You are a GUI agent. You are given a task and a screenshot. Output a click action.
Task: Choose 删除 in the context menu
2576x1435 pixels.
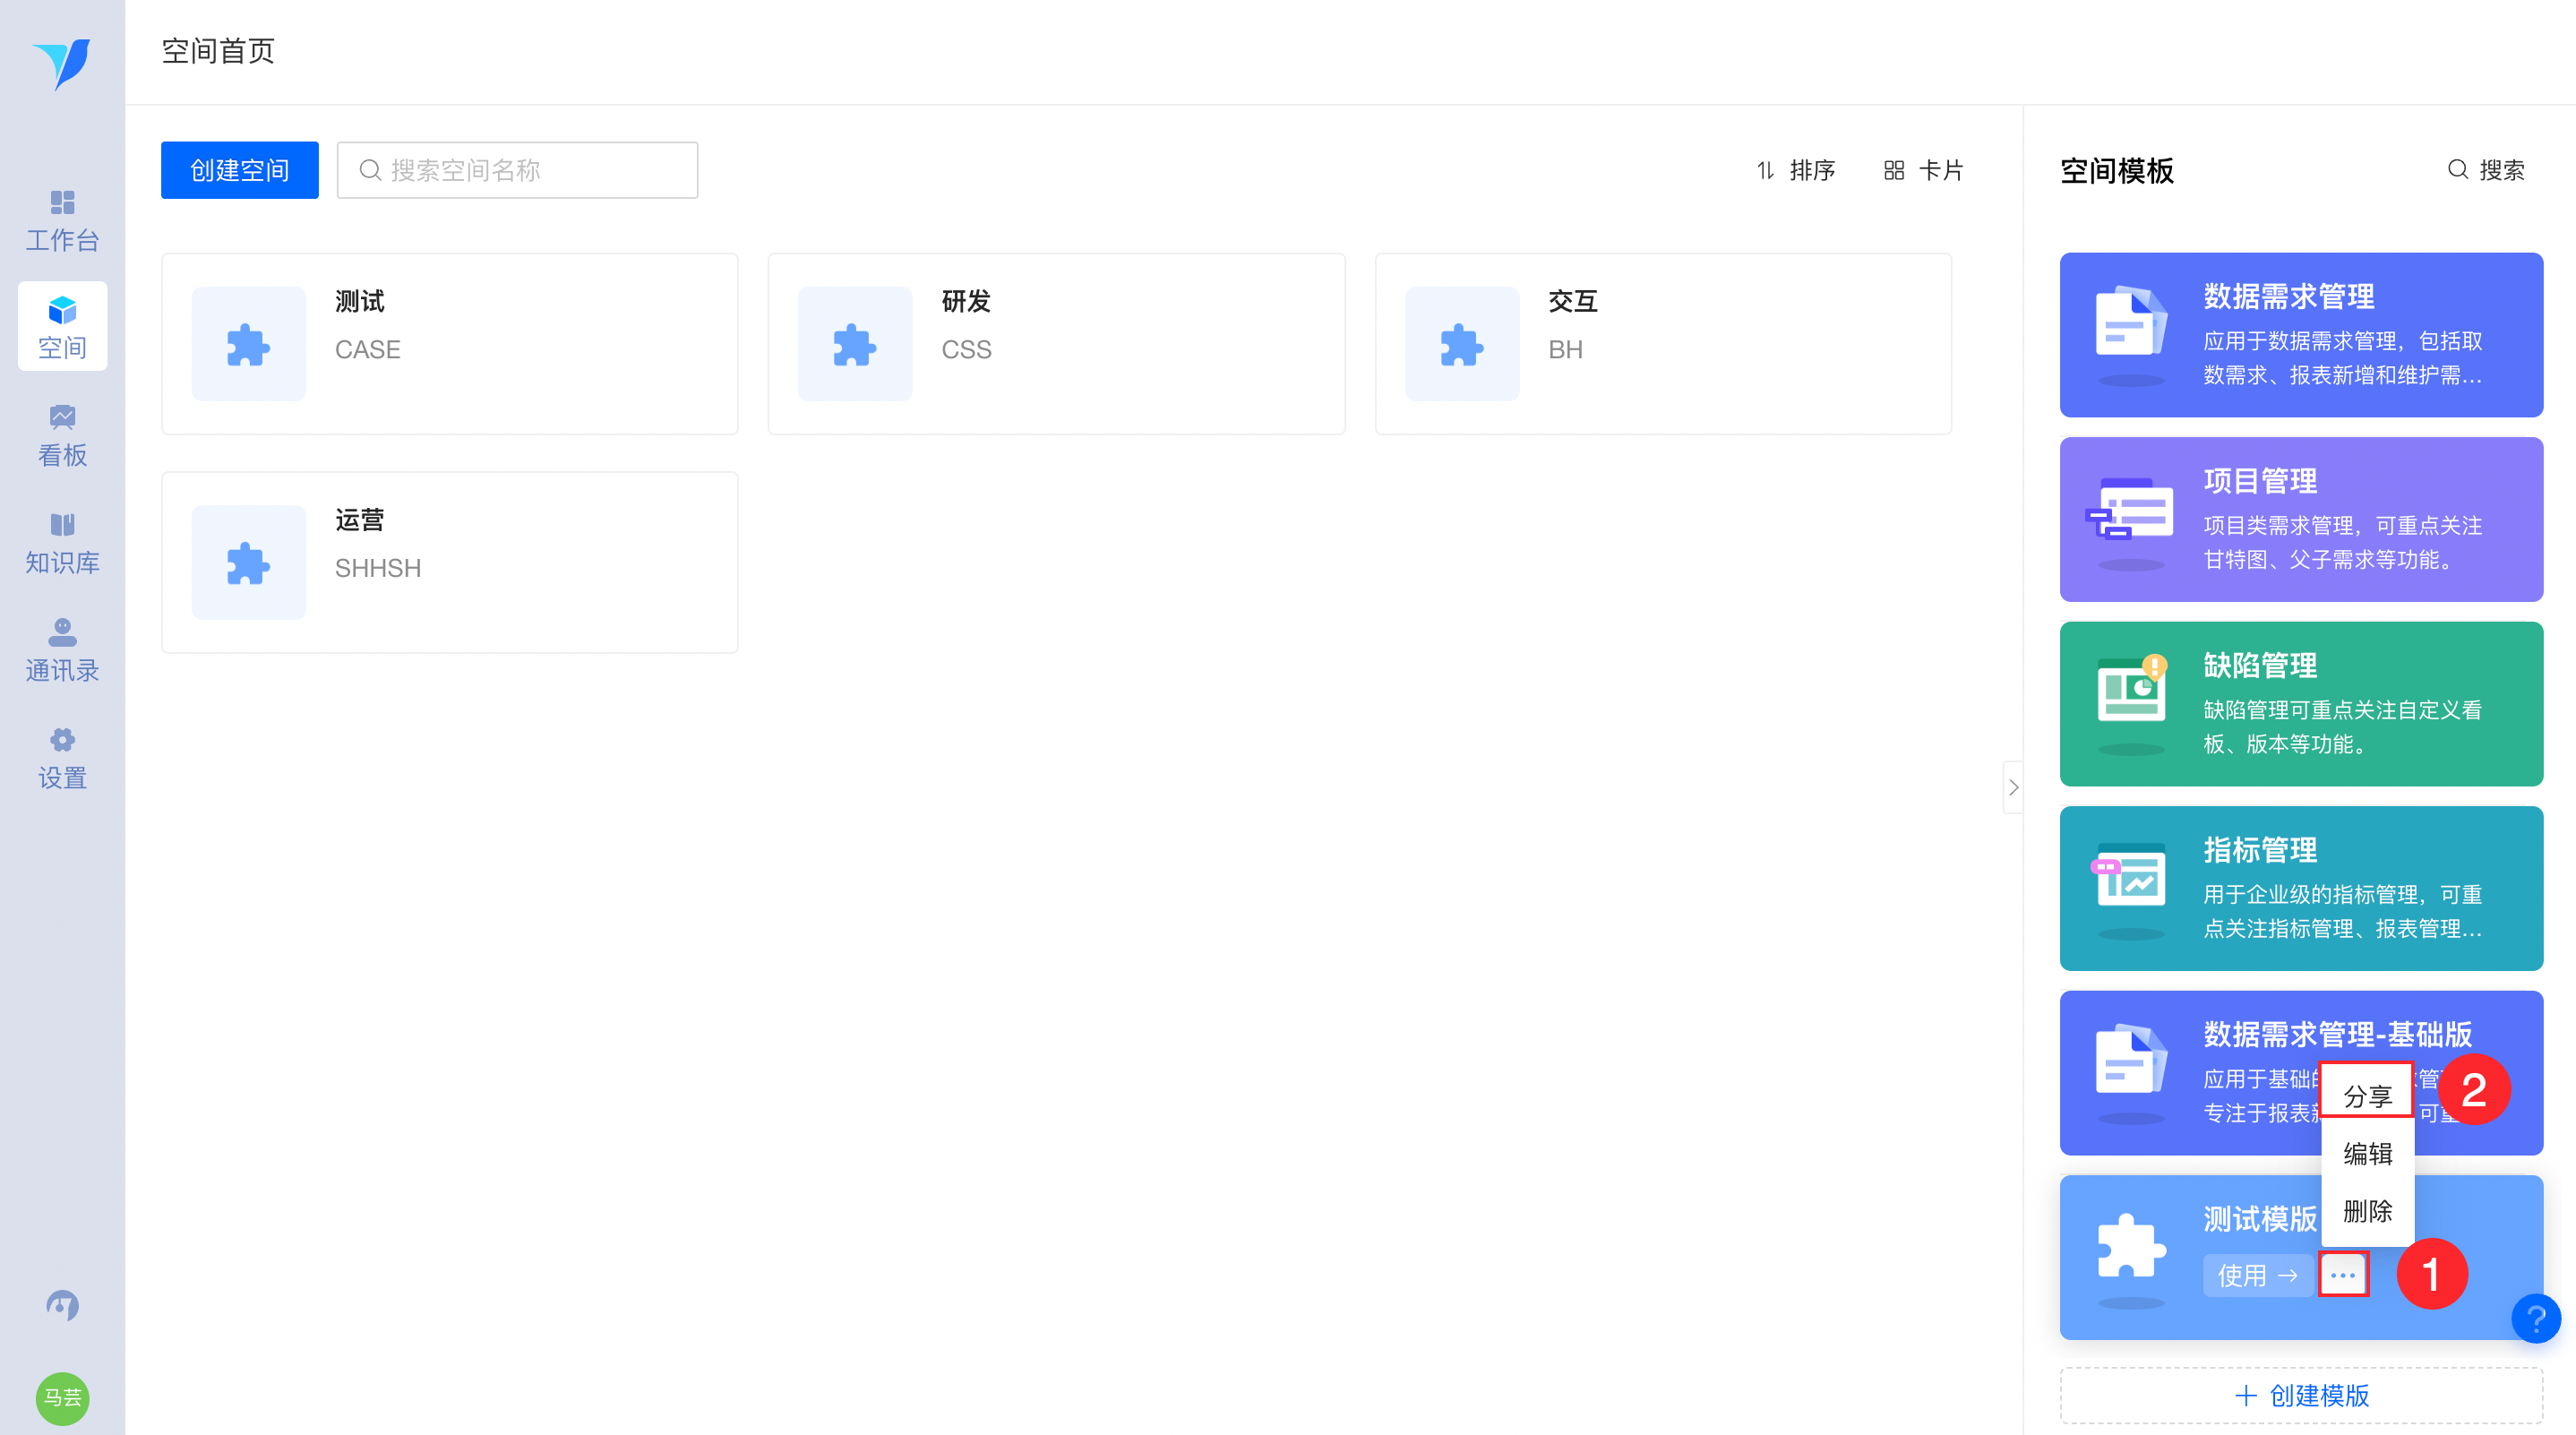click(2367, 1211)
